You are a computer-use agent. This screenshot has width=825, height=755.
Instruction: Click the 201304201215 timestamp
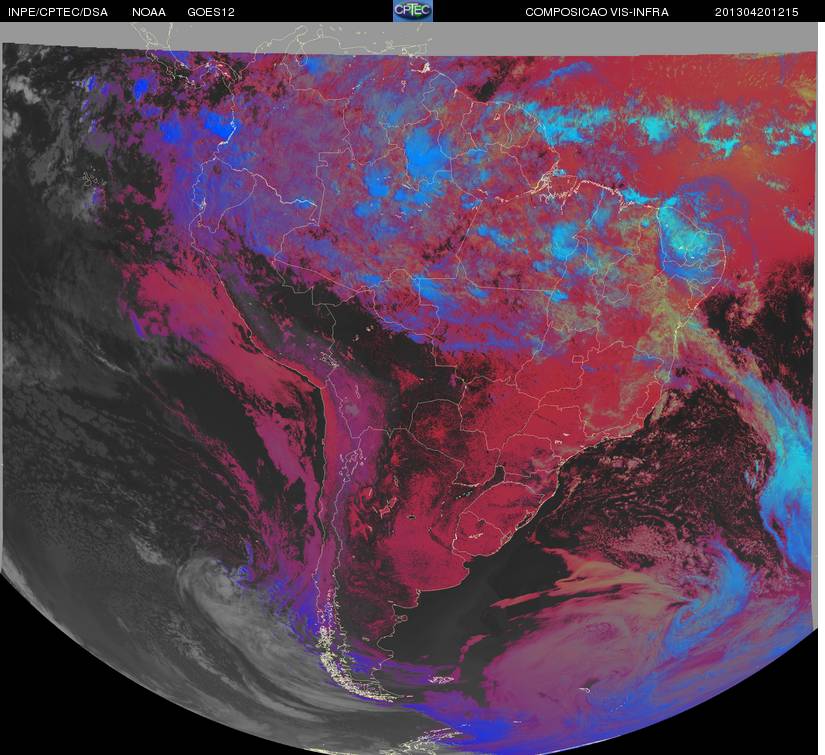point(756,12)
